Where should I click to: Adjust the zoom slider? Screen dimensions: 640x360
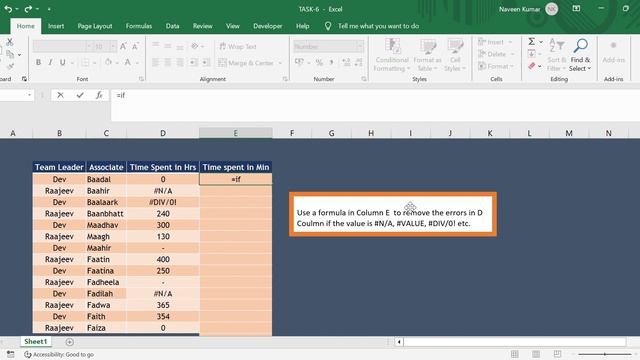pyautogui.click(x=604, y=354)
